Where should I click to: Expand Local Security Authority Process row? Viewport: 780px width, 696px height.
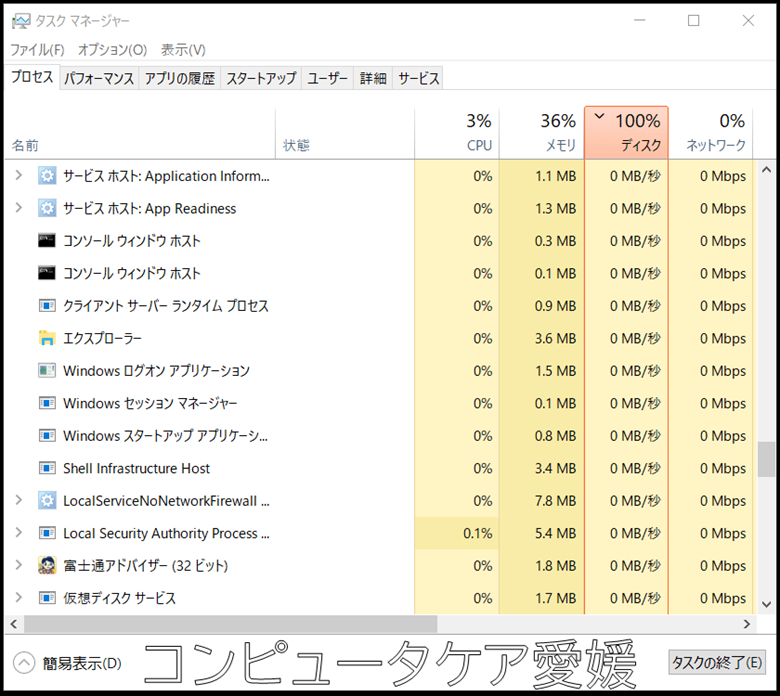coord(19,533)
